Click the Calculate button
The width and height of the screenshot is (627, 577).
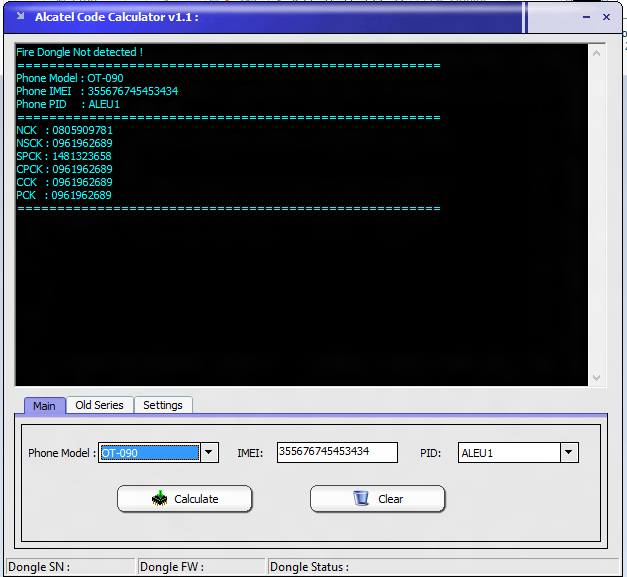[x=185, y=499]
